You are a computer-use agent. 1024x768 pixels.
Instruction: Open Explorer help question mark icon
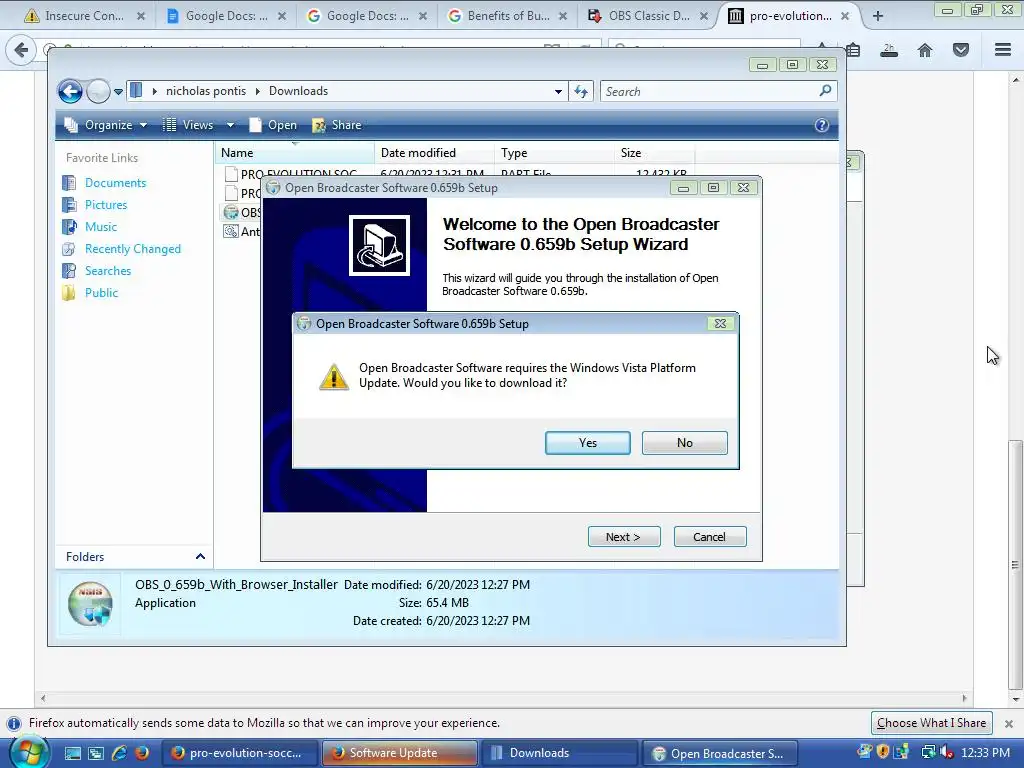point(822,125)
